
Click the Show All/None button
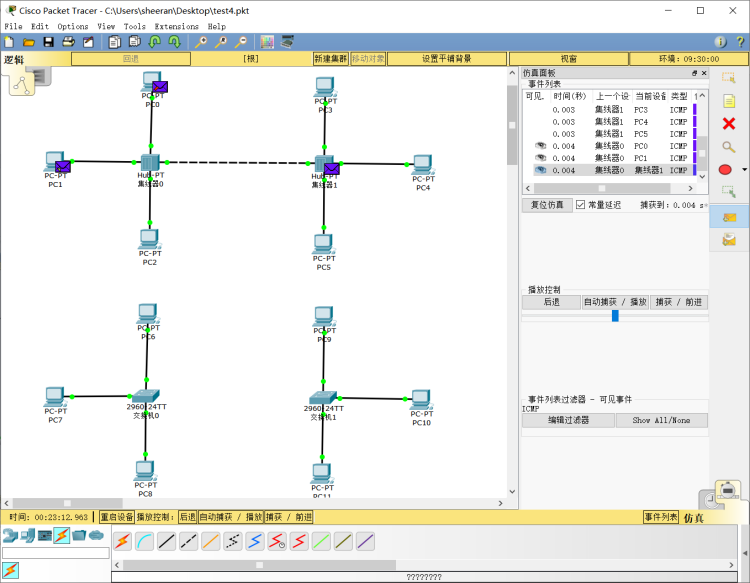662,420
